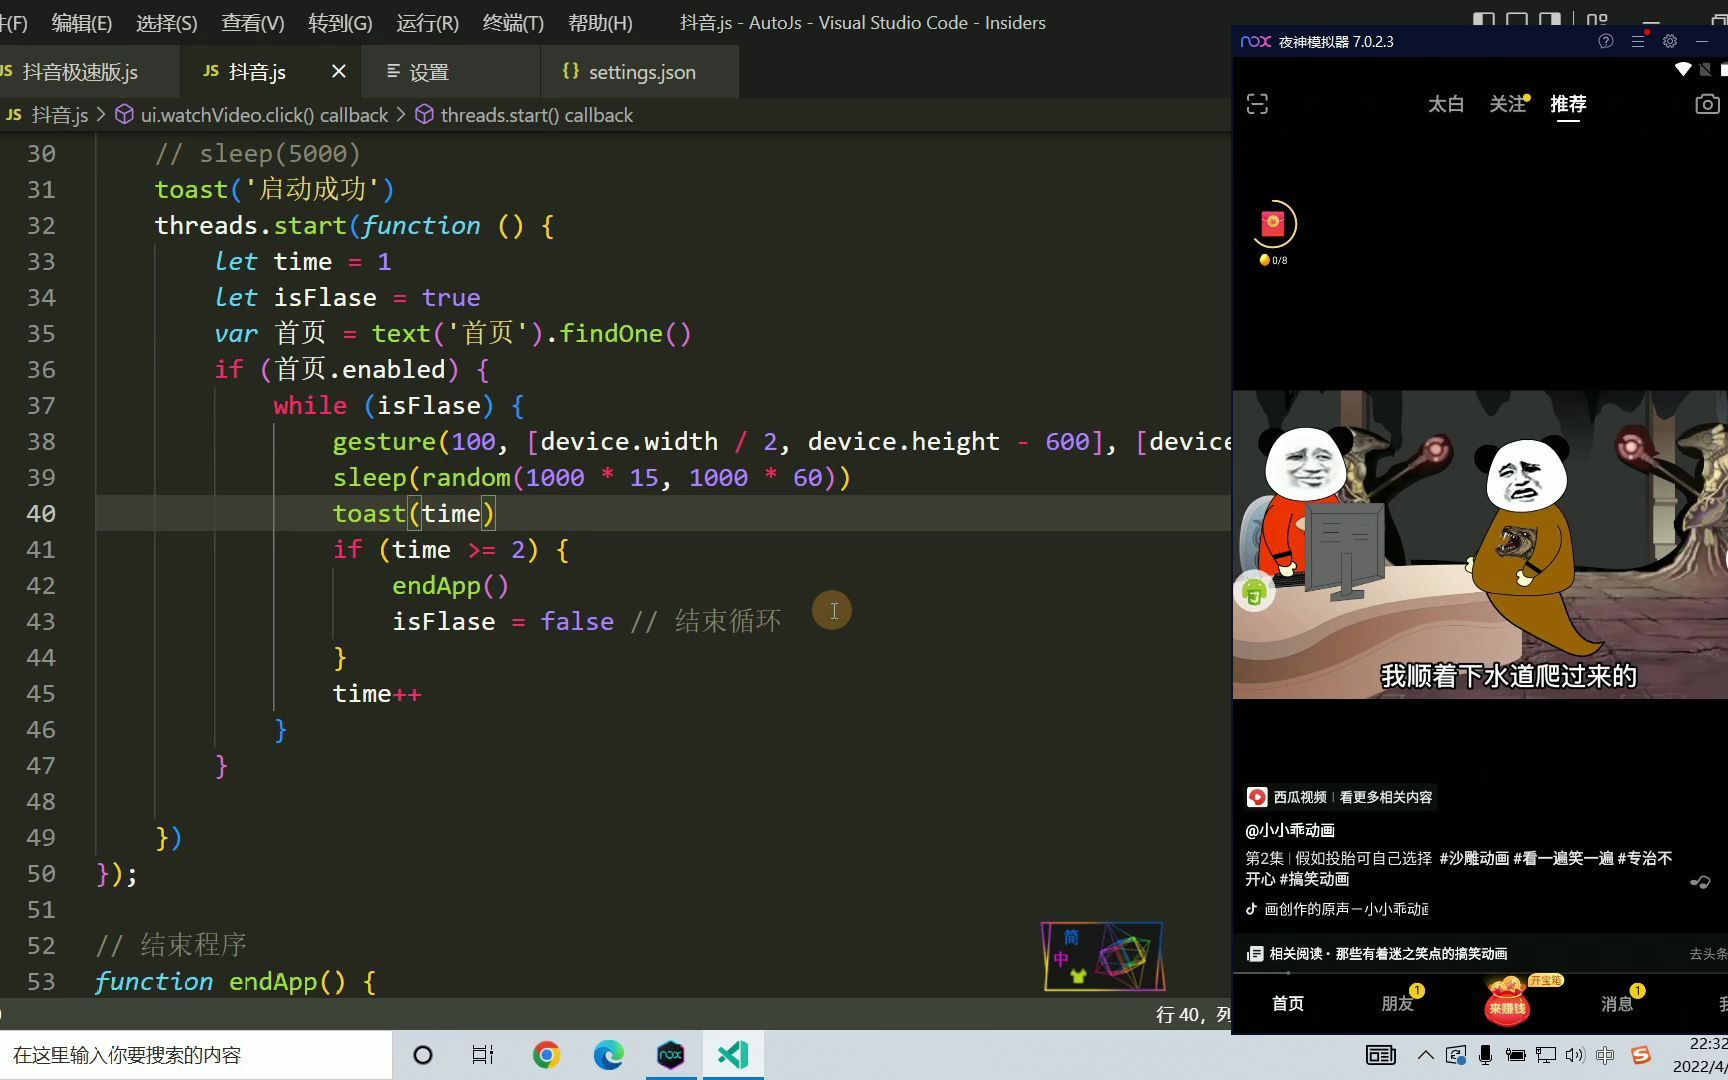Screen dimensions: 1728x1080
Task: Open Nox emulator settings gear
Action: 1670,41
